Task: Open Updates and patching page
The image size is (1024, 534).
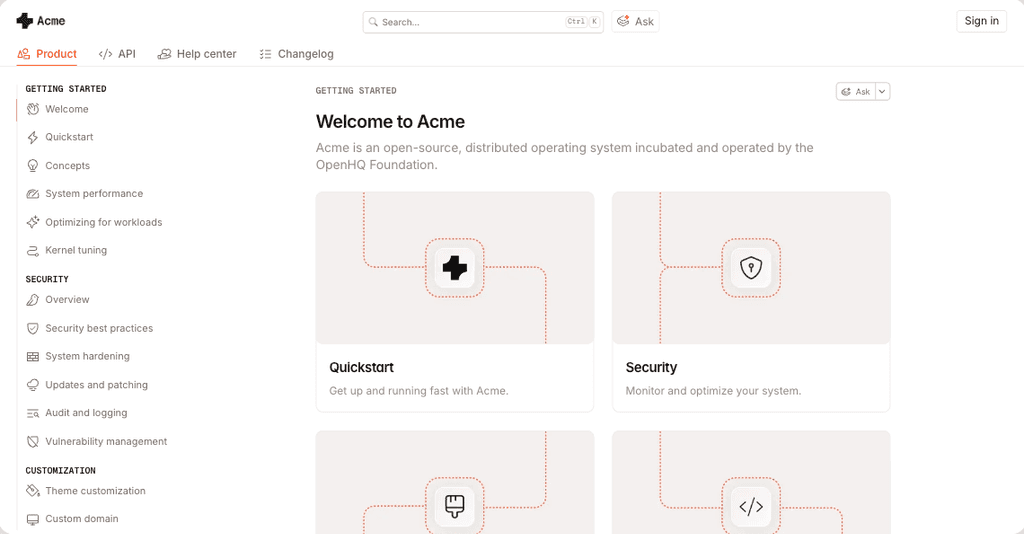Action: click(x=97, y=385)
